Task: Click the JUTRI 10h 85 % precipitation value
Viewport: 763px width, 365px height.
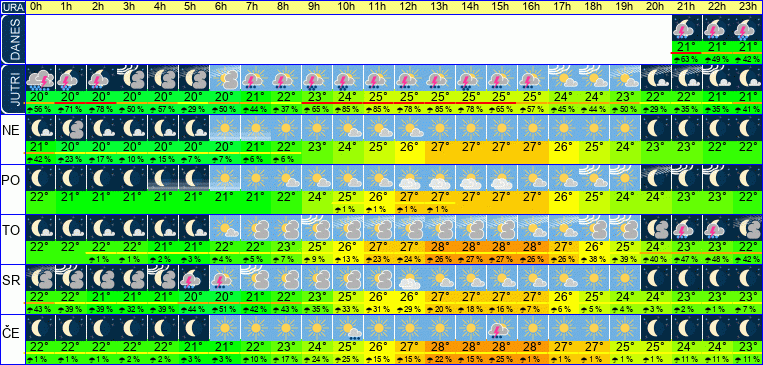Action: click(x=348, y=110)
